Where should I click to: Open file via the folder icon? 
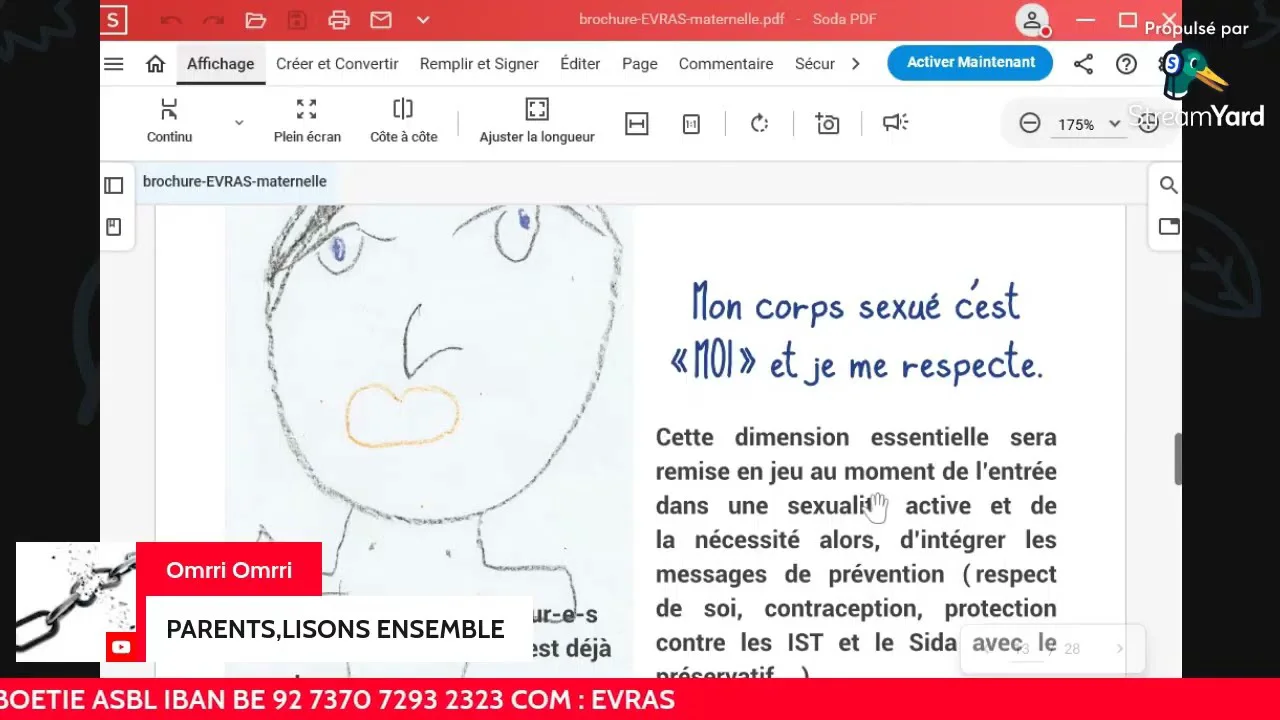click(x=255, y=20)
